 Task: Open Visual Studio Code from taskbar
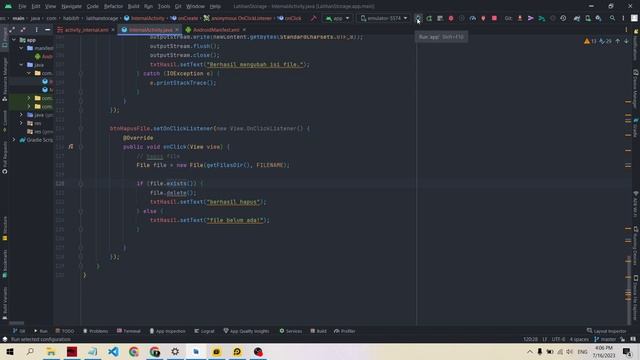pyautogui.click(x=113, y=351)
